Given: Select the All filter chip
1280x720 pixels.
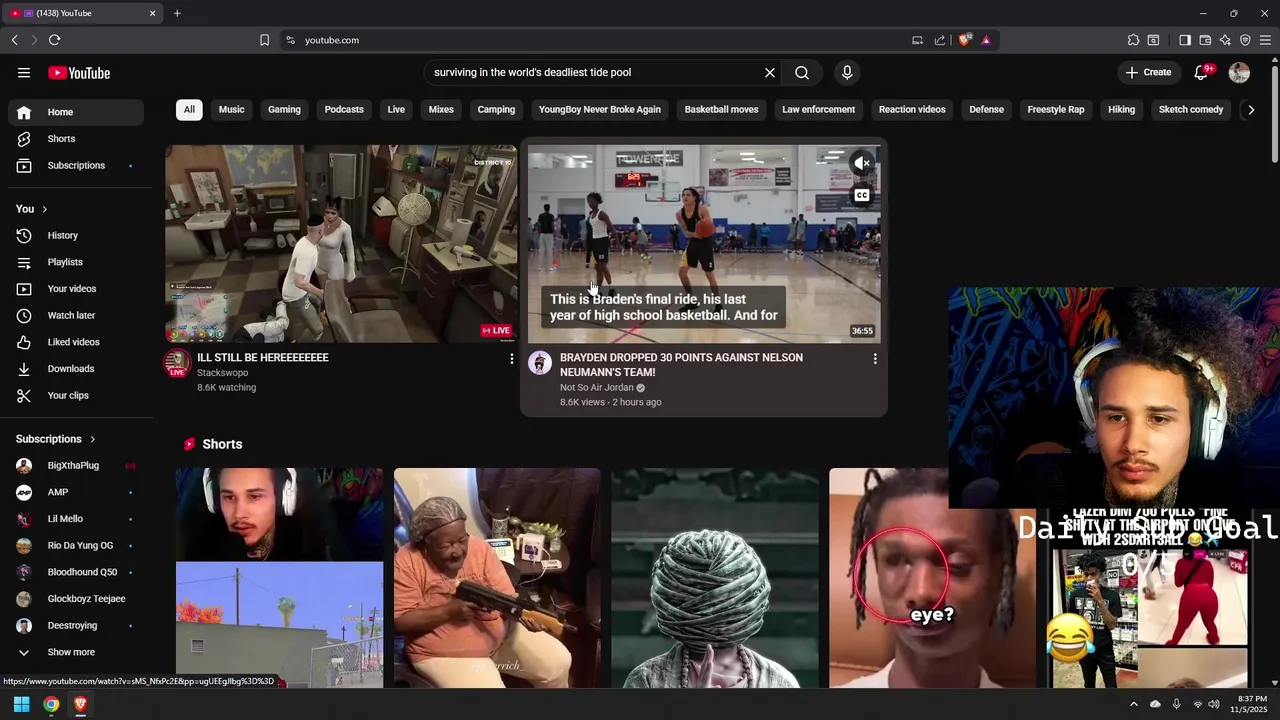Looking at the screenshot, I should (189, 110).
